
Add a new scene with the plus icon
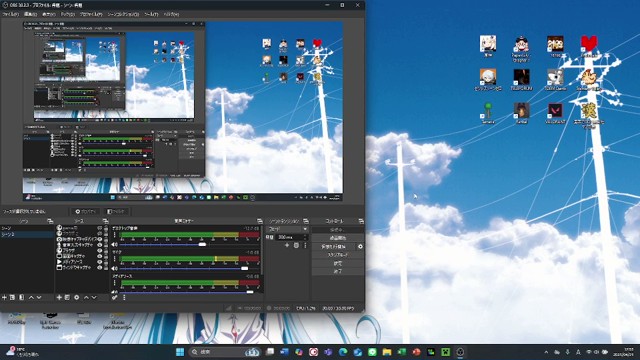[4, 298]
